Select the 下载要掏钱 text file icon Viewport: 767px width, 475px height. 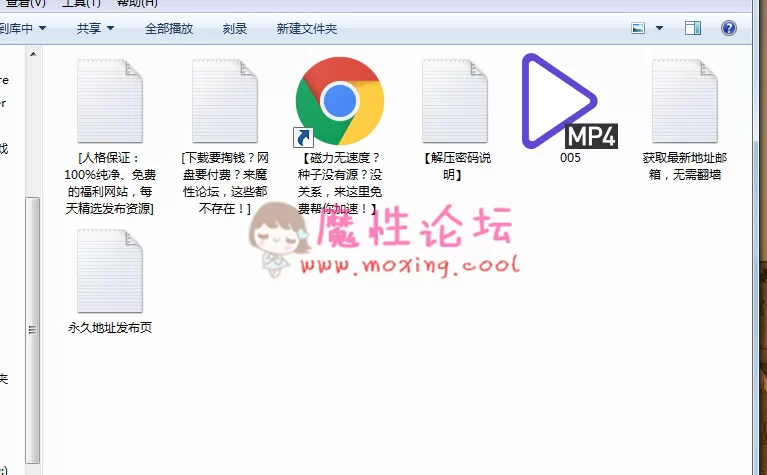coord(225,101)
